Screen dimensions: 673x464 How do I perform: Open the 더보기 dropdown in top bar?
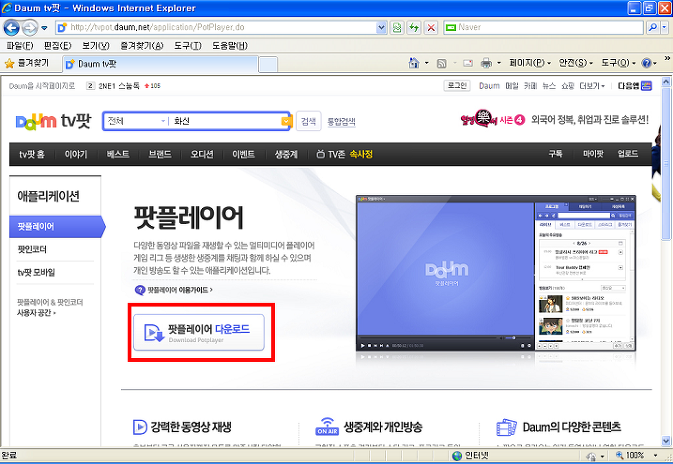(592, 86)
